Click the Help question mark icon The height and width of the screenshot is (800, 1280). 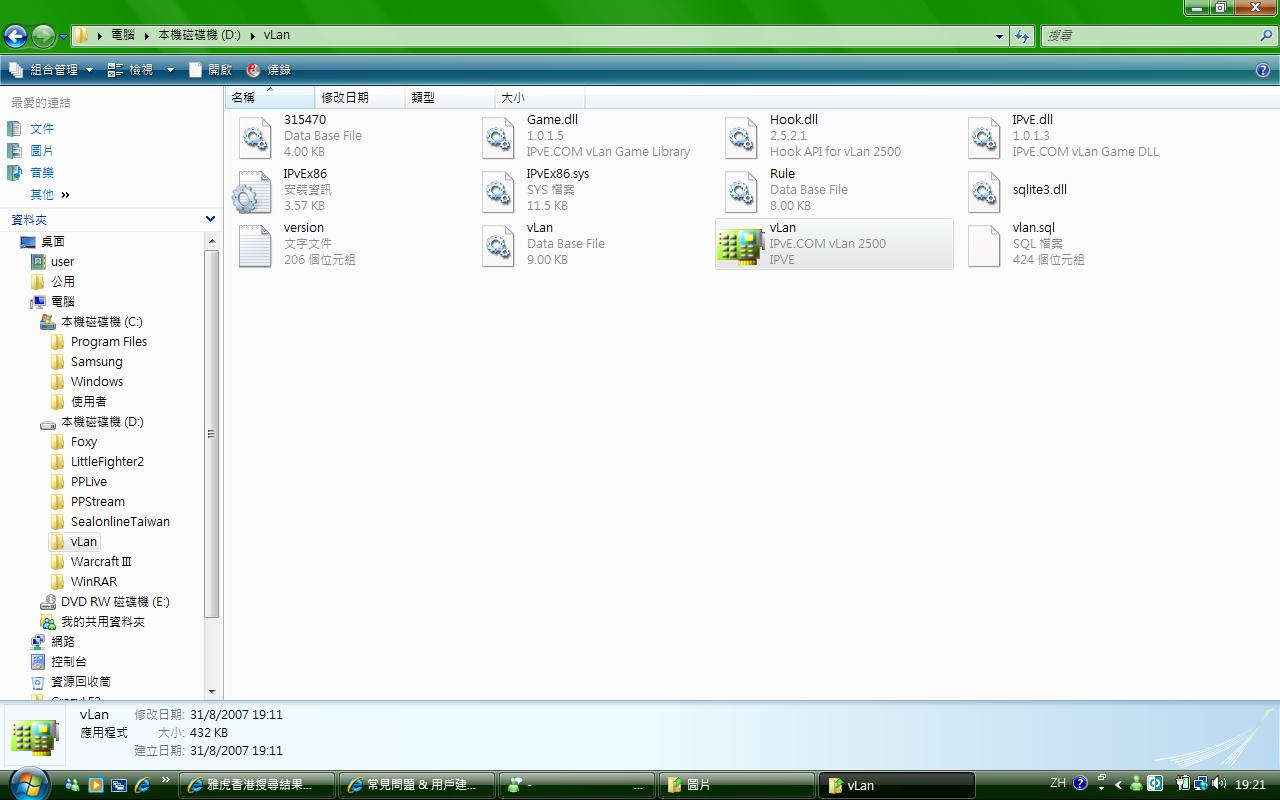click(x=1262, y=70)
